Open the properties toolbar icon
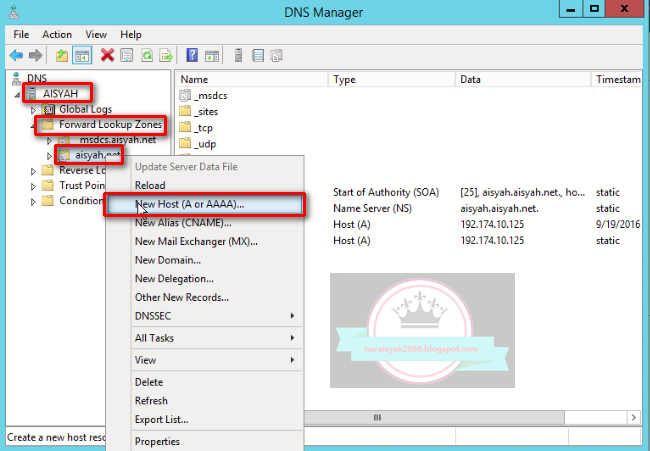The image size is (650, 451). [x=126, y=55]
